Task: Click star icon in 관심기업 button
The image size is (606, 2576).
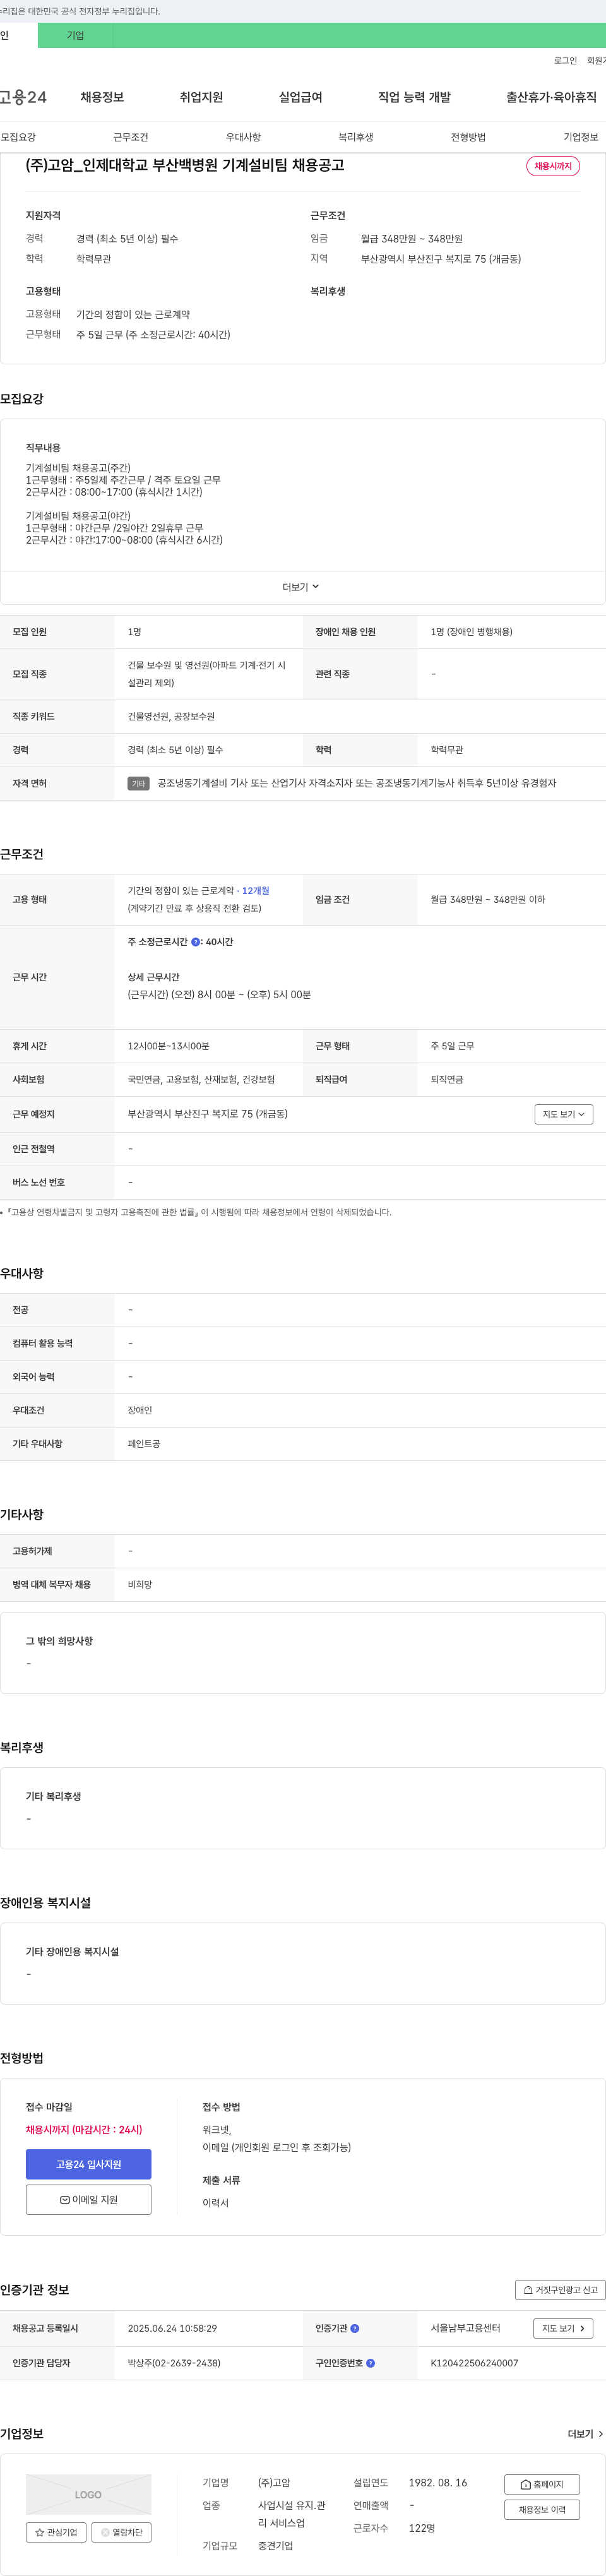Action: click(40, 2532)
